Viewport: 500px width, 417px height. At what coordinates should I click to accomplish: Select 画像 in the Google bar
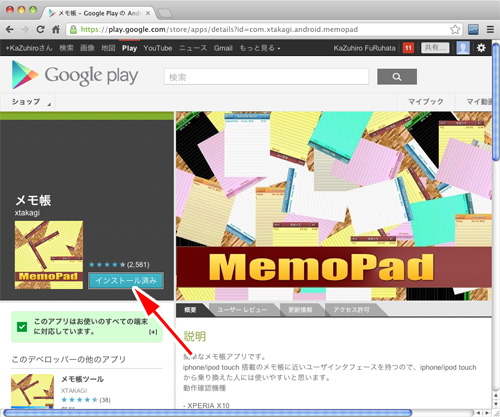click(87, 48)
